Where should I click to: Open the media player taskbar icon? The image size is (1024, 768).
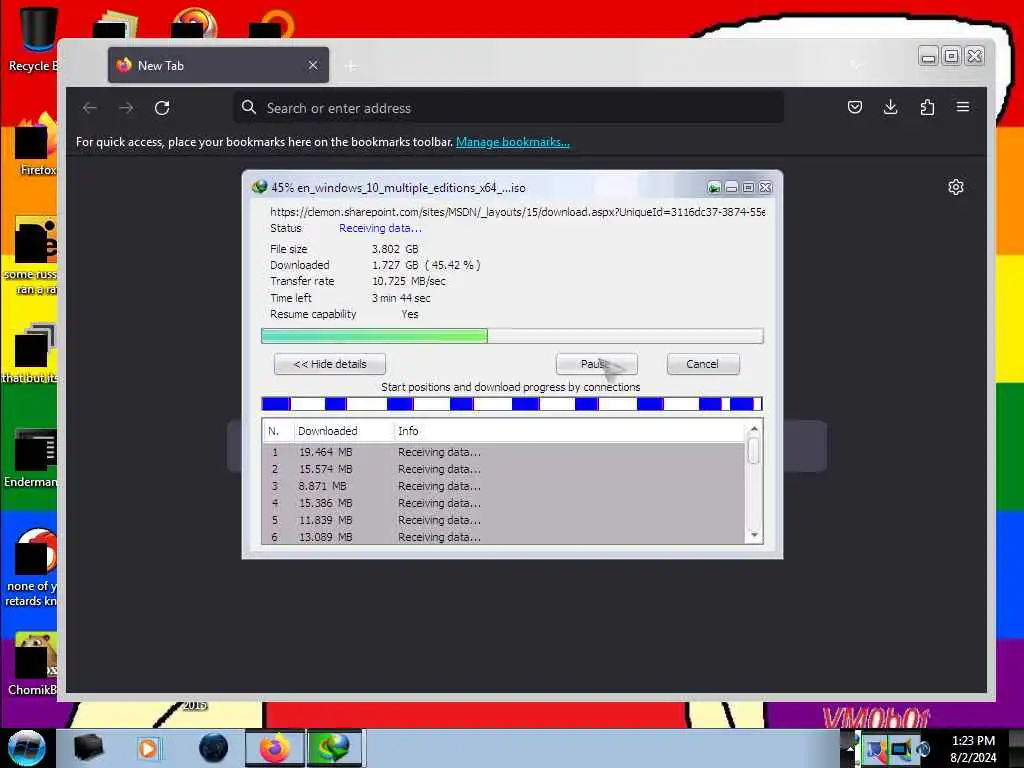click(148, 748)
